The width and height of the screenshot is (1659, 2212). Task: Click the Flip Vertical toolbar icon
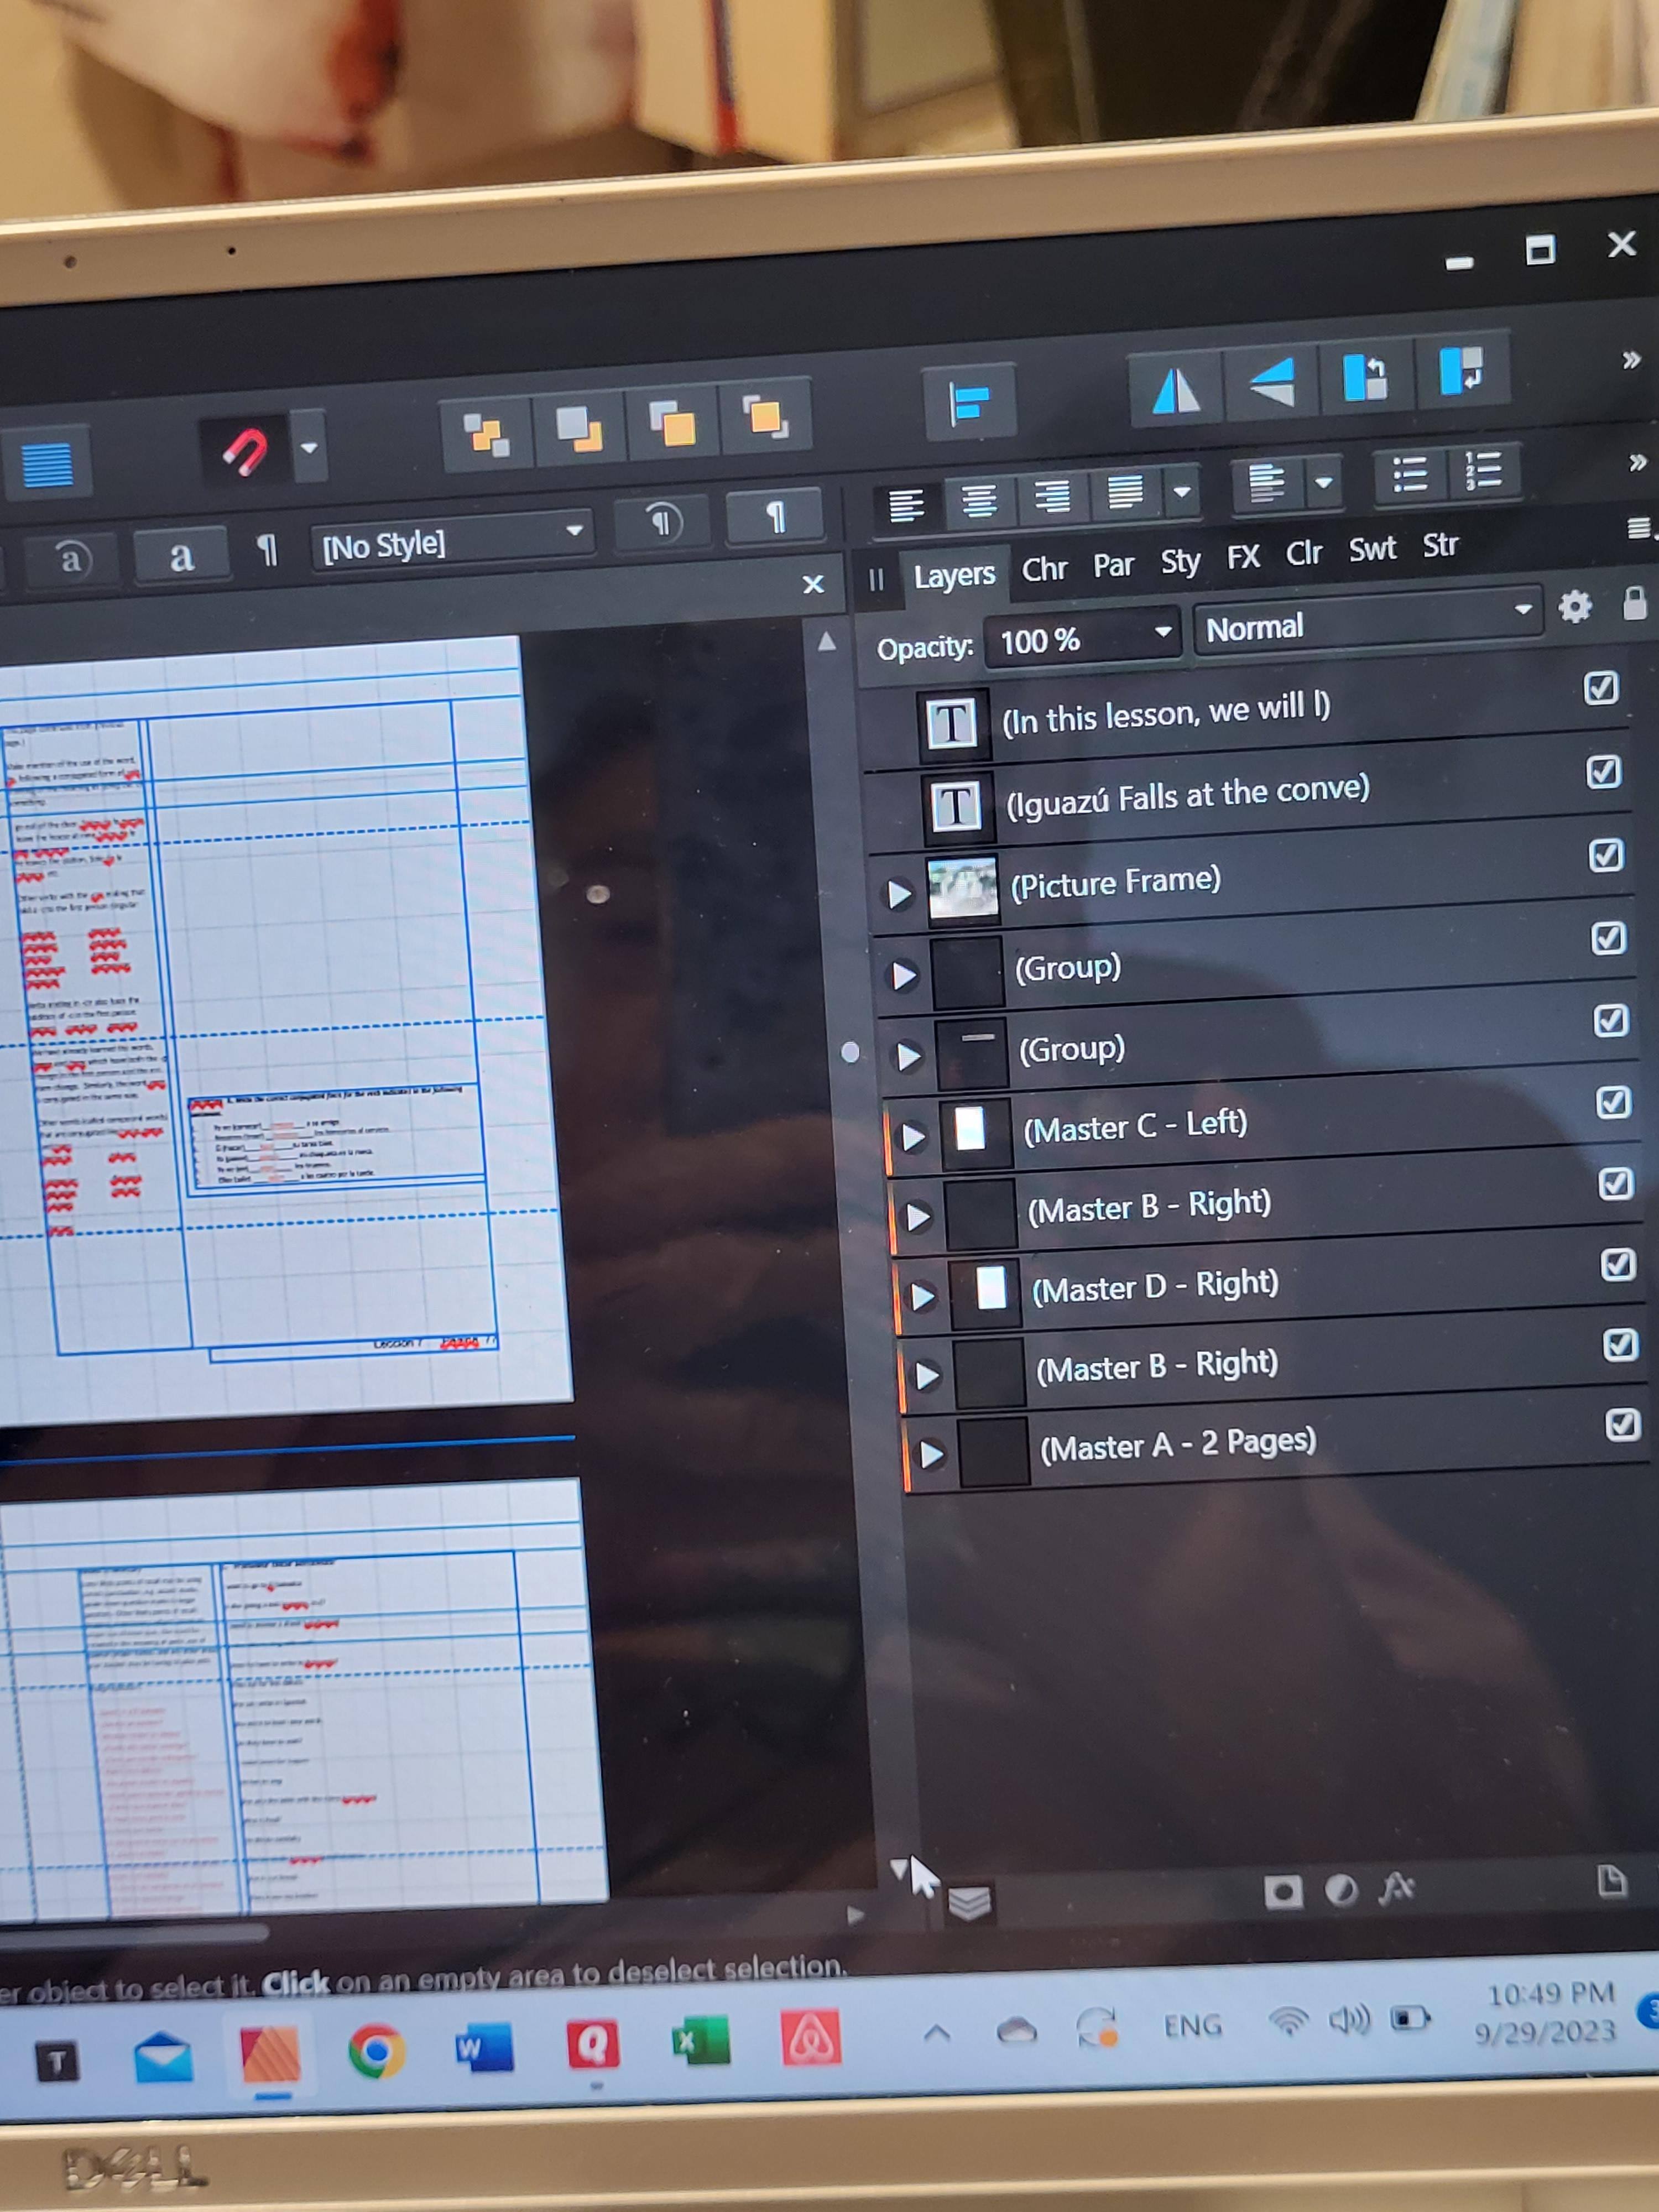point(1272,383)
